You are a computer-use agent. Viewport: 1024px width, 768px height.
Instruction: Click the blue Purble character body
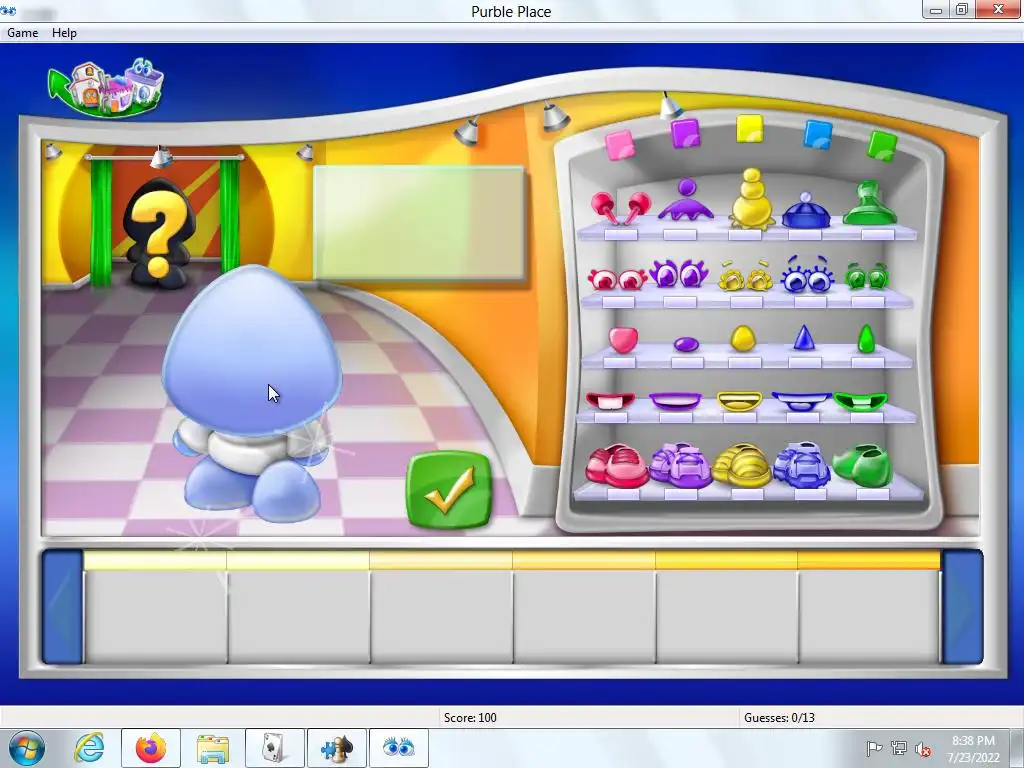(251, 392)
